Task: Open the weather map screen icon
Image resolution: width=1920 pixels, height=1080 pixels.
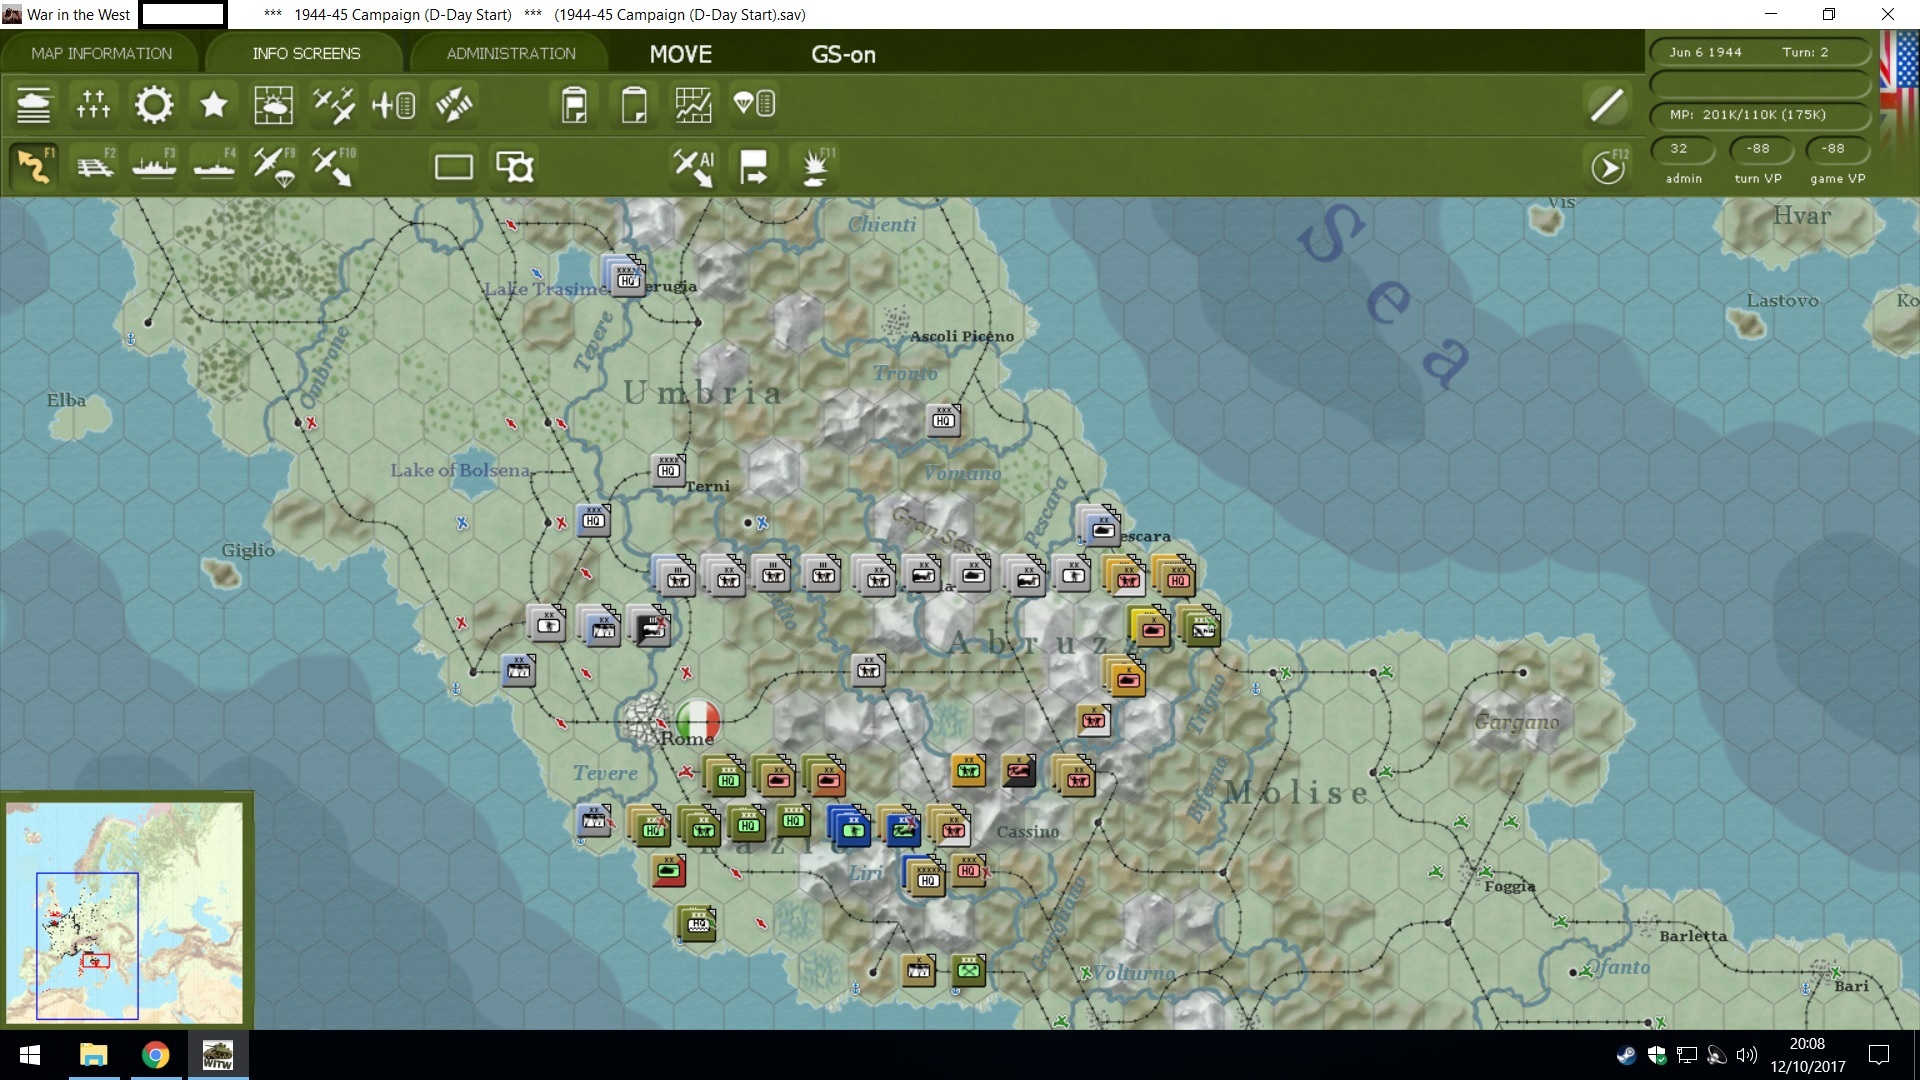Action: [x=273, y=104]
